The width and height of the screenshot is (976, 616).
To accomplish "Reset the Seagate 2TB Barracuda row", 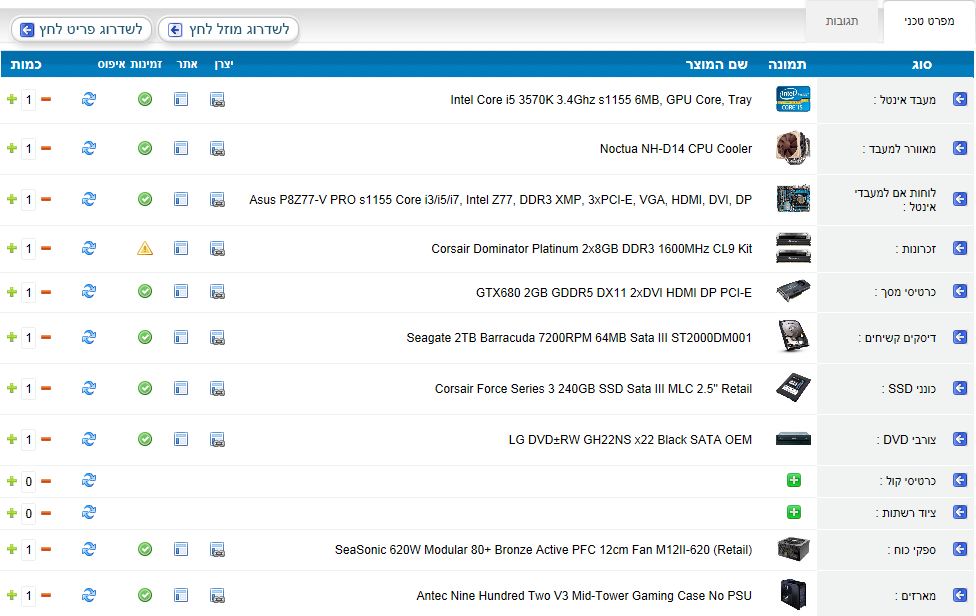I will tap(89, 337).
